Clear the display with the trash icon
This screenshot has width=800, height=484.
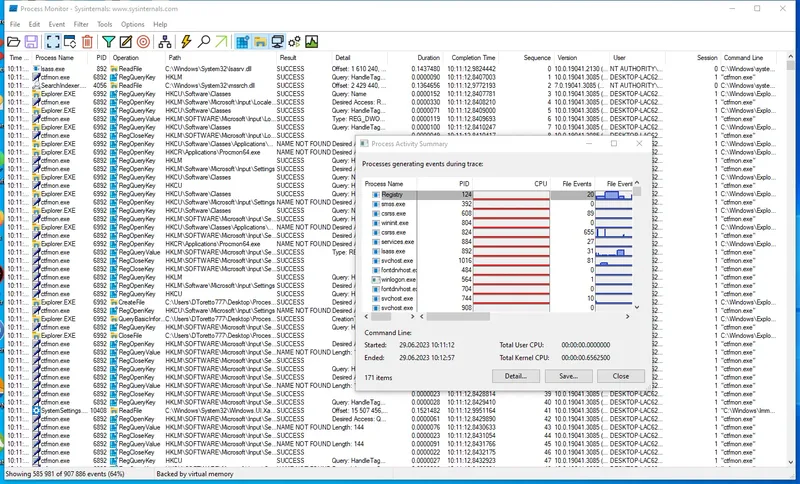click(88, 42)
